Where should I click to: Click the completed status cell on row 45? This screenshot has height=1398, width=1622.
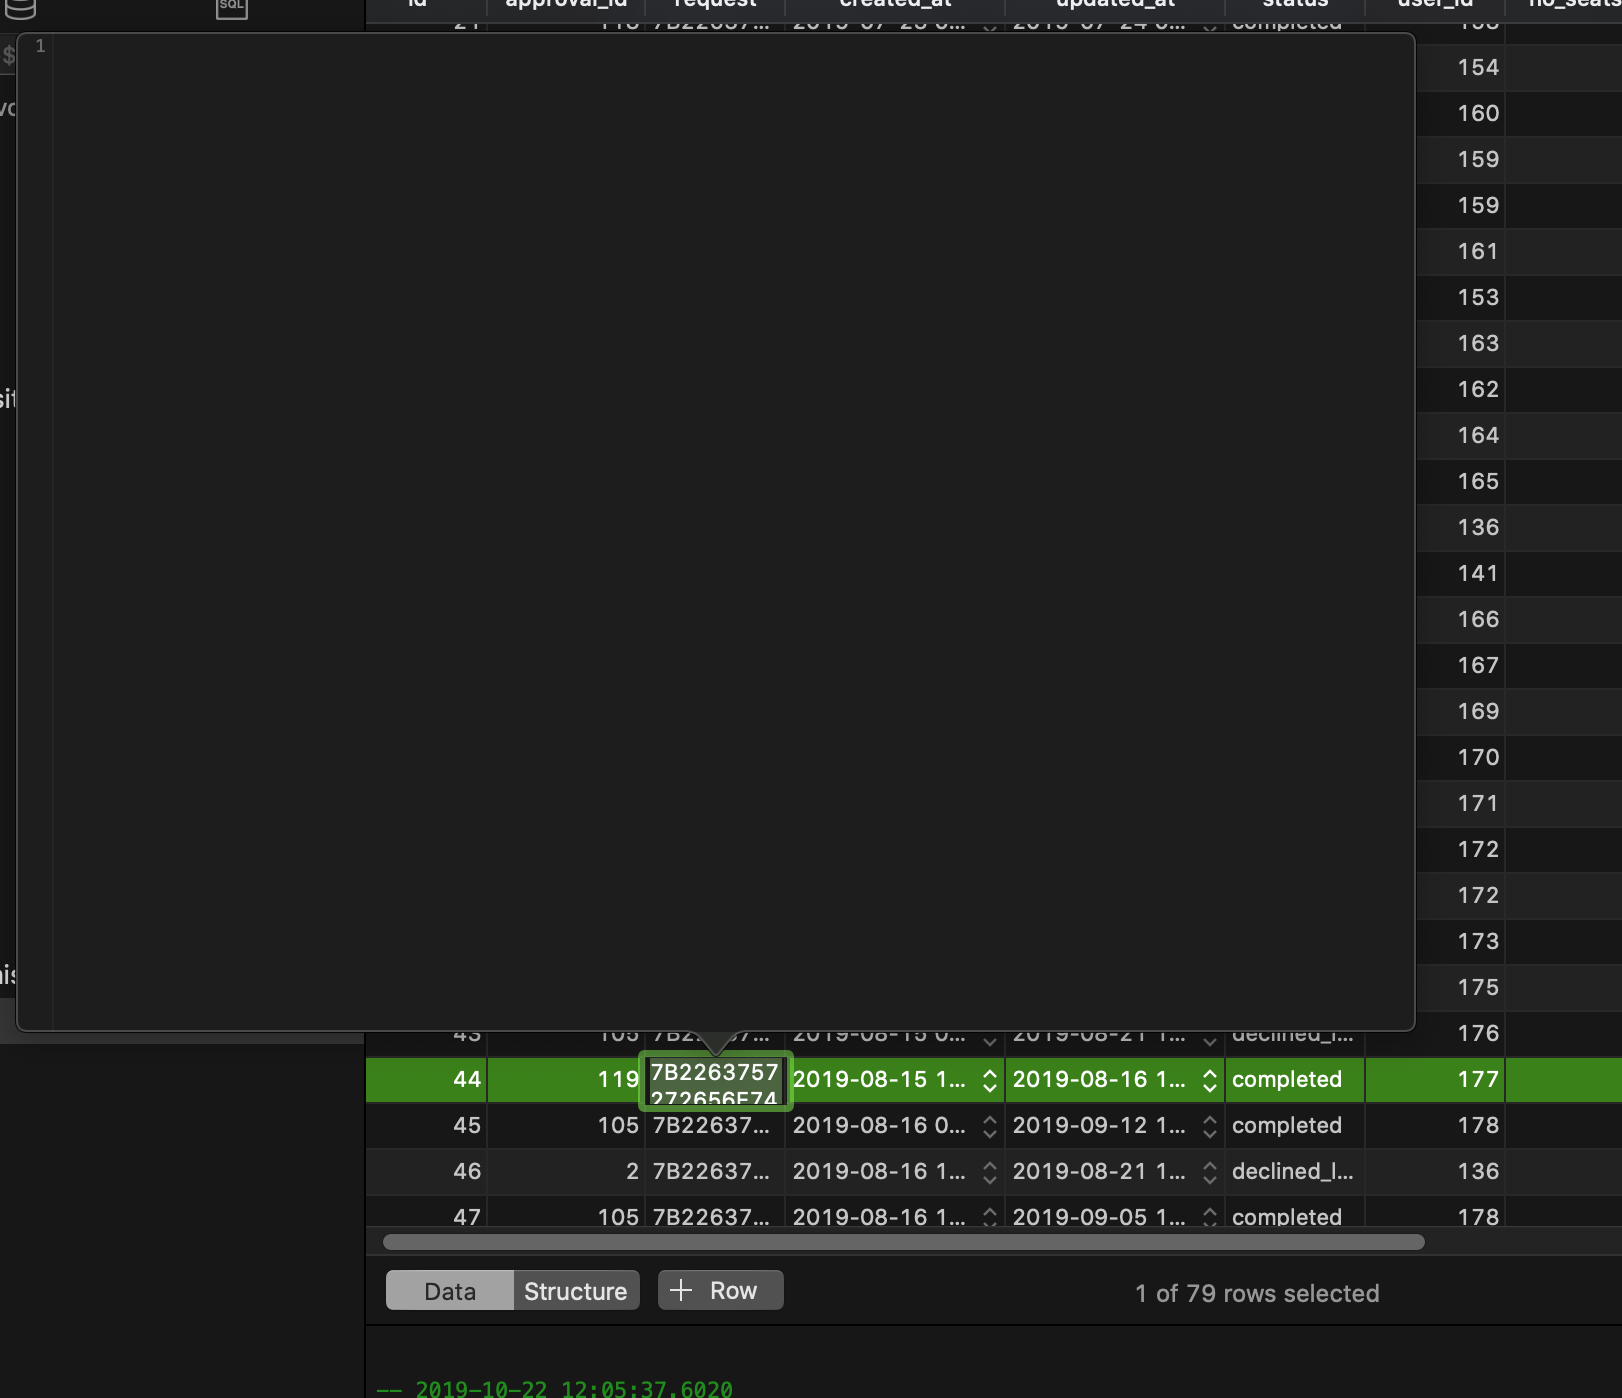pyautogui.click(x=1288, y=1126)
